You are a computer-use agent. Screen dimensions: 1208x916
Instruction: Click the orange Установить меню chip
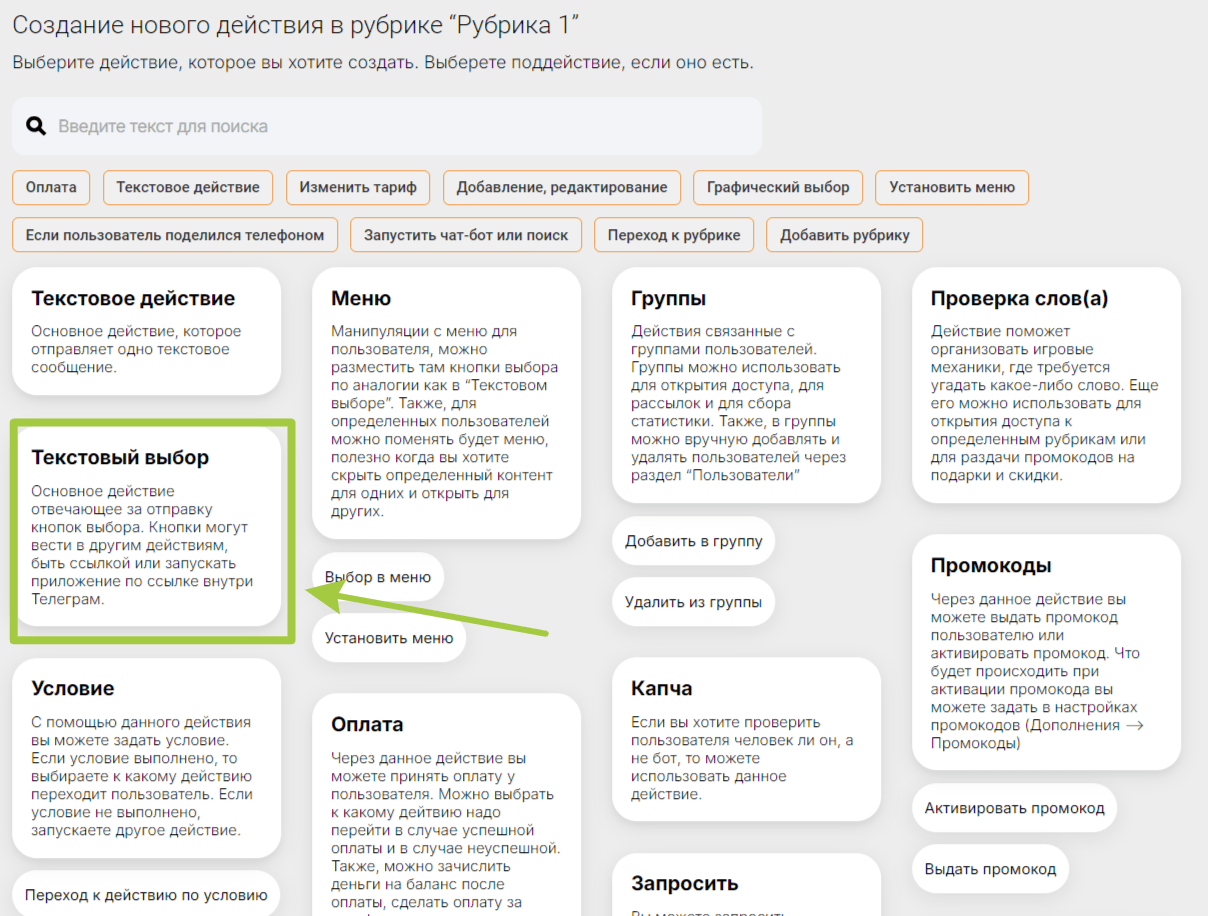pos(952,187)
